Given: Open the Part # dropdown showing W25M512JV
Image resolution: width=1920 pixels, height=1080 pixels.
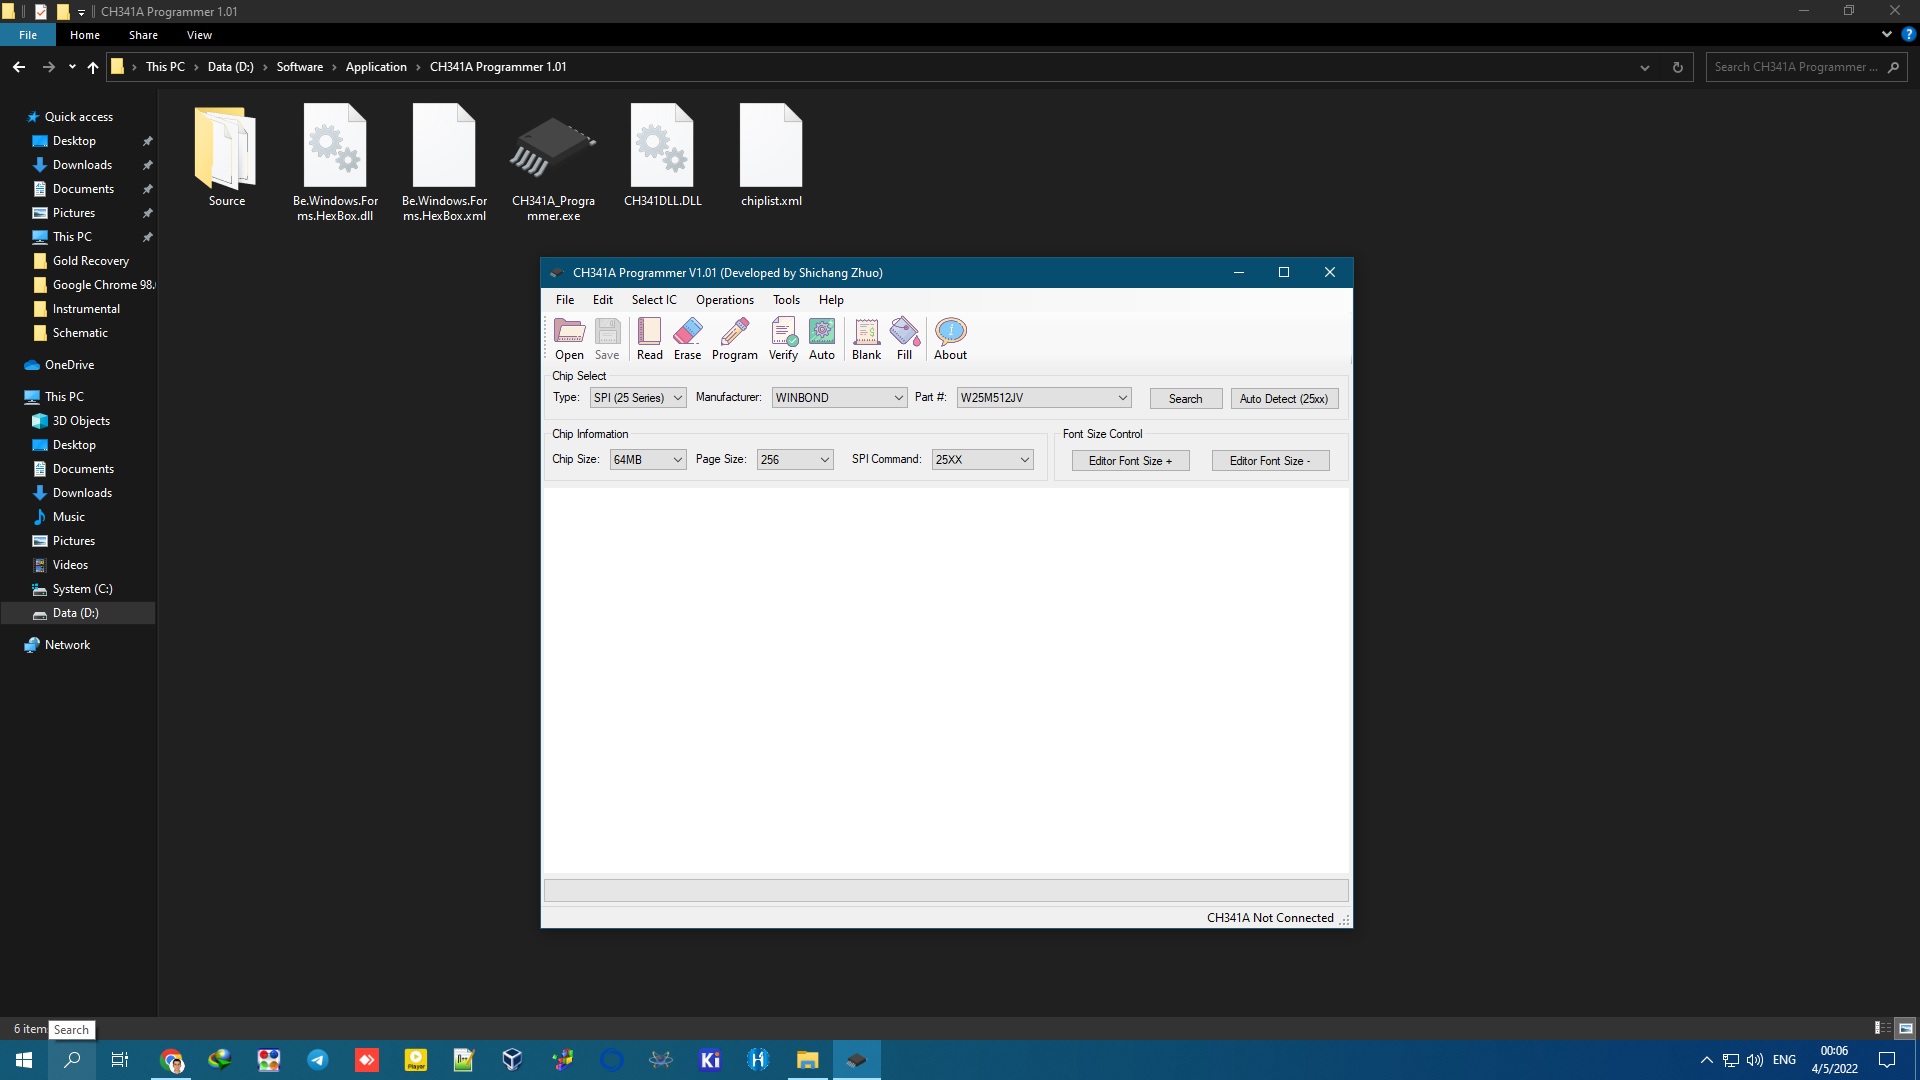Looking at the screenshot, I should [x=1043, y=398].
